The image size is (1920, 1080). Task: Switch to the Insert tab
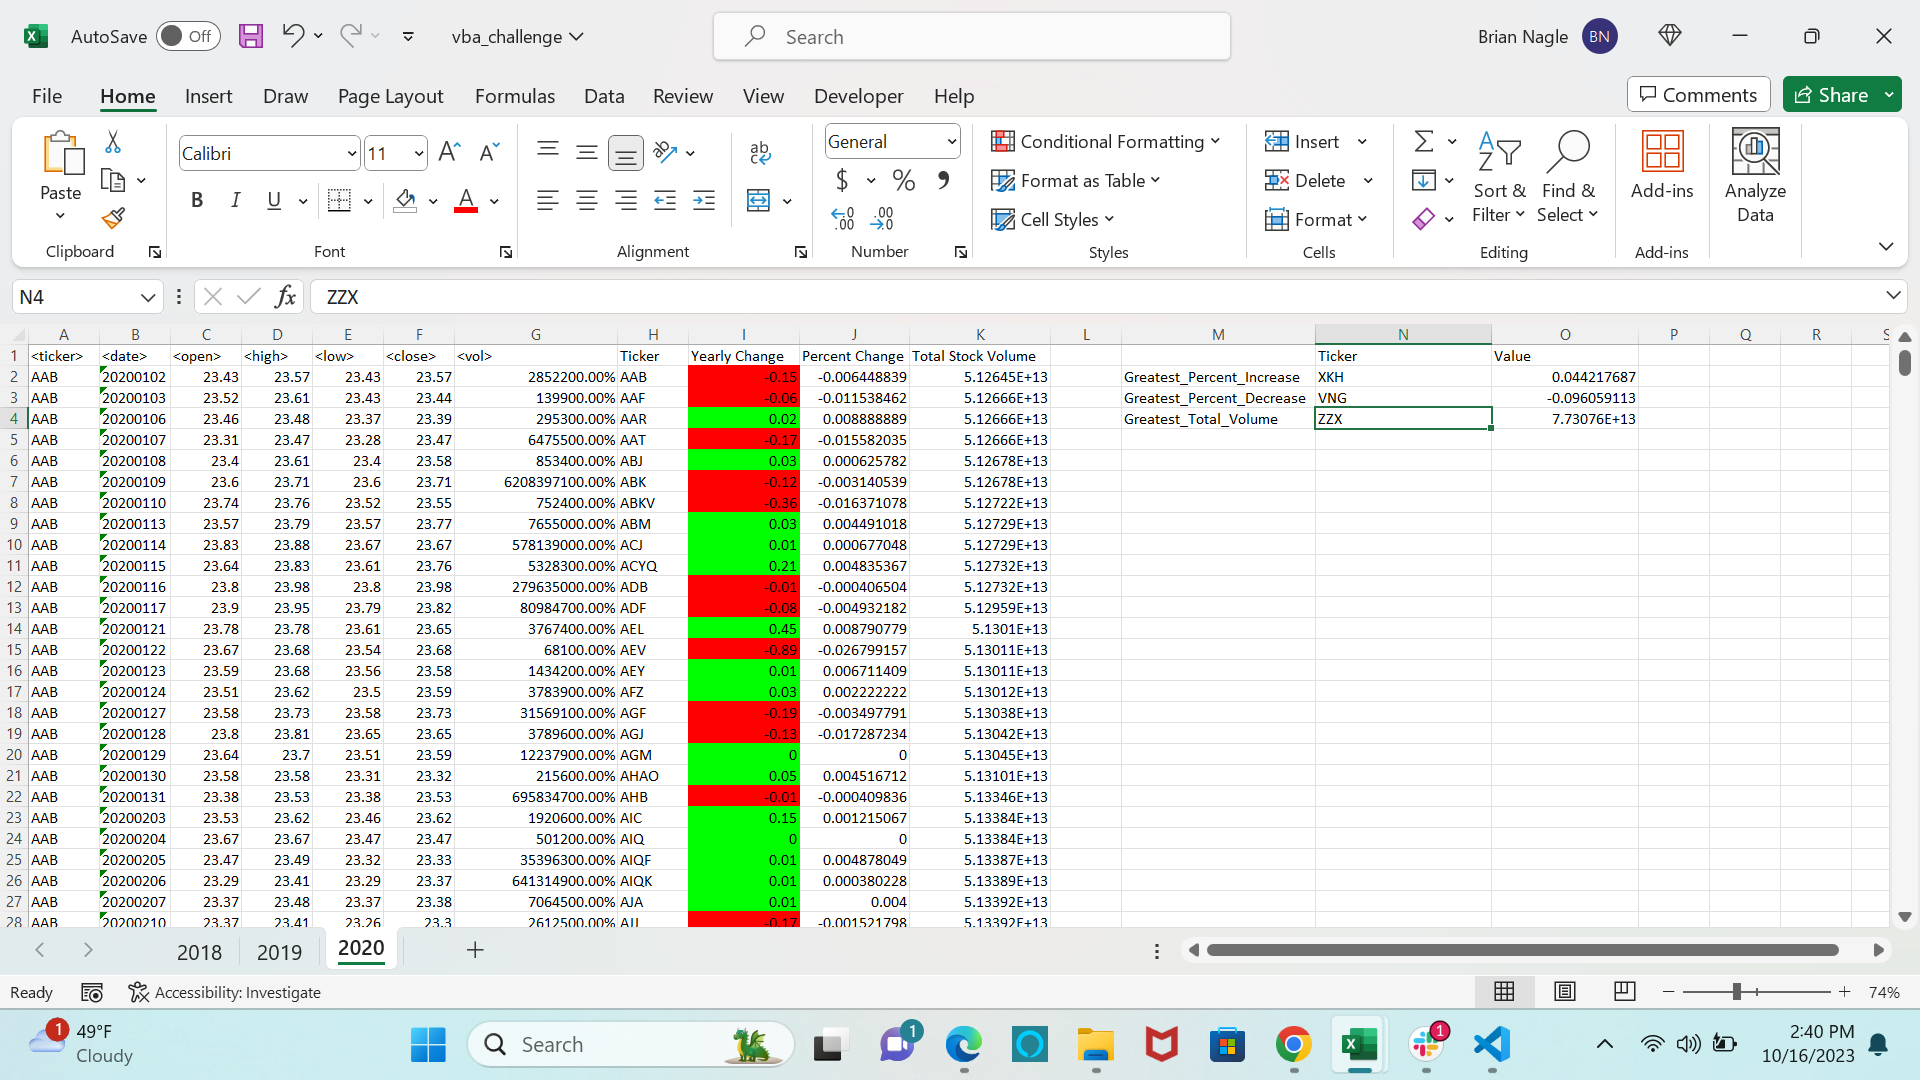[x=208, y=96]
